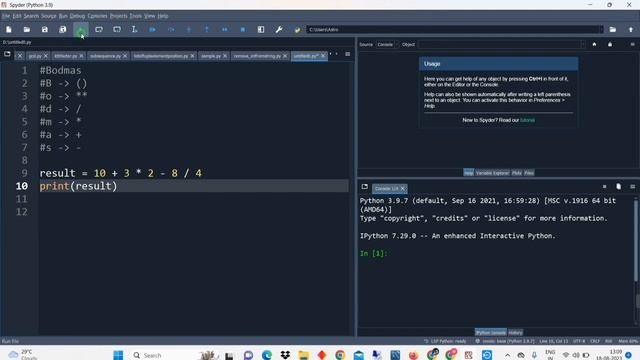Save all open files

(x=62, y=29)
